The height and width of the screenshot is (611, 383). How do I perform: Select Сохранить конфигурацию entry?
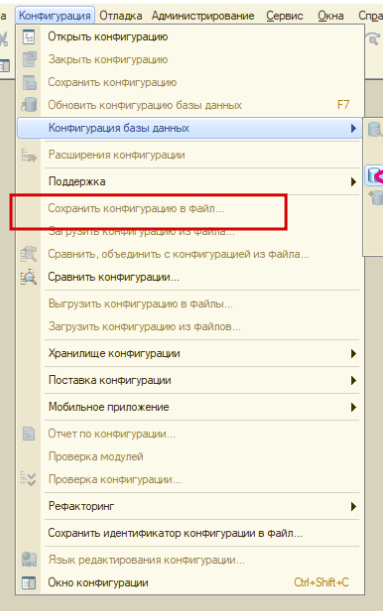pyautogui.click(x=190, y=83)
